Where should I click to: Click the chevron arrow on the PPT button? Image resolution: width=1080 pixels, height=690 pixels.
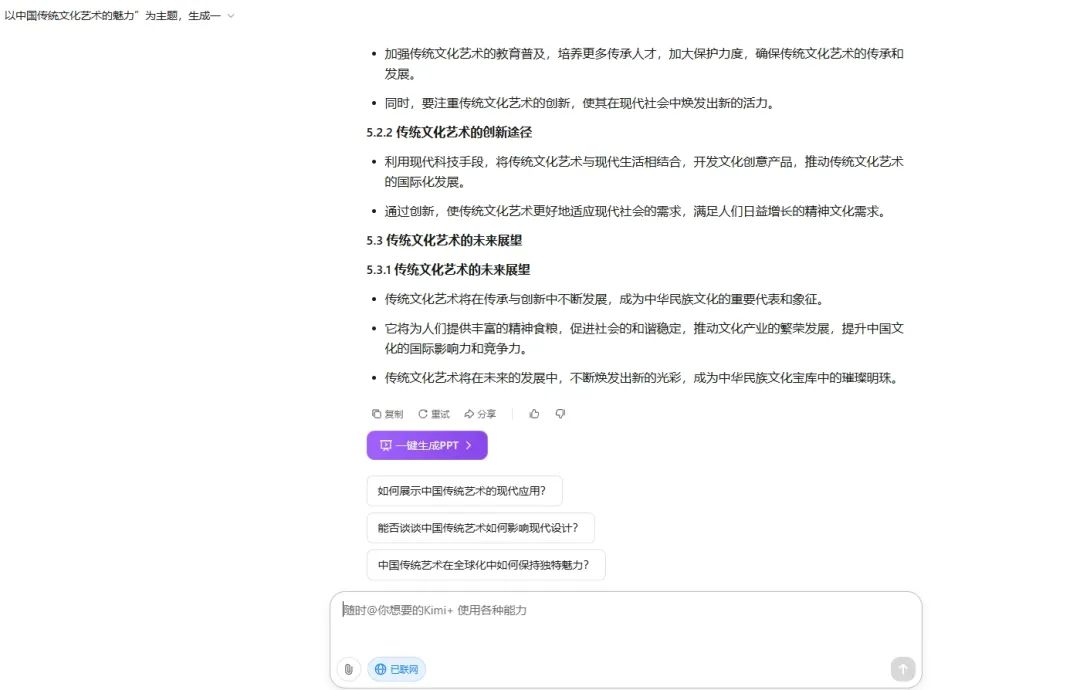coord(466,445)
